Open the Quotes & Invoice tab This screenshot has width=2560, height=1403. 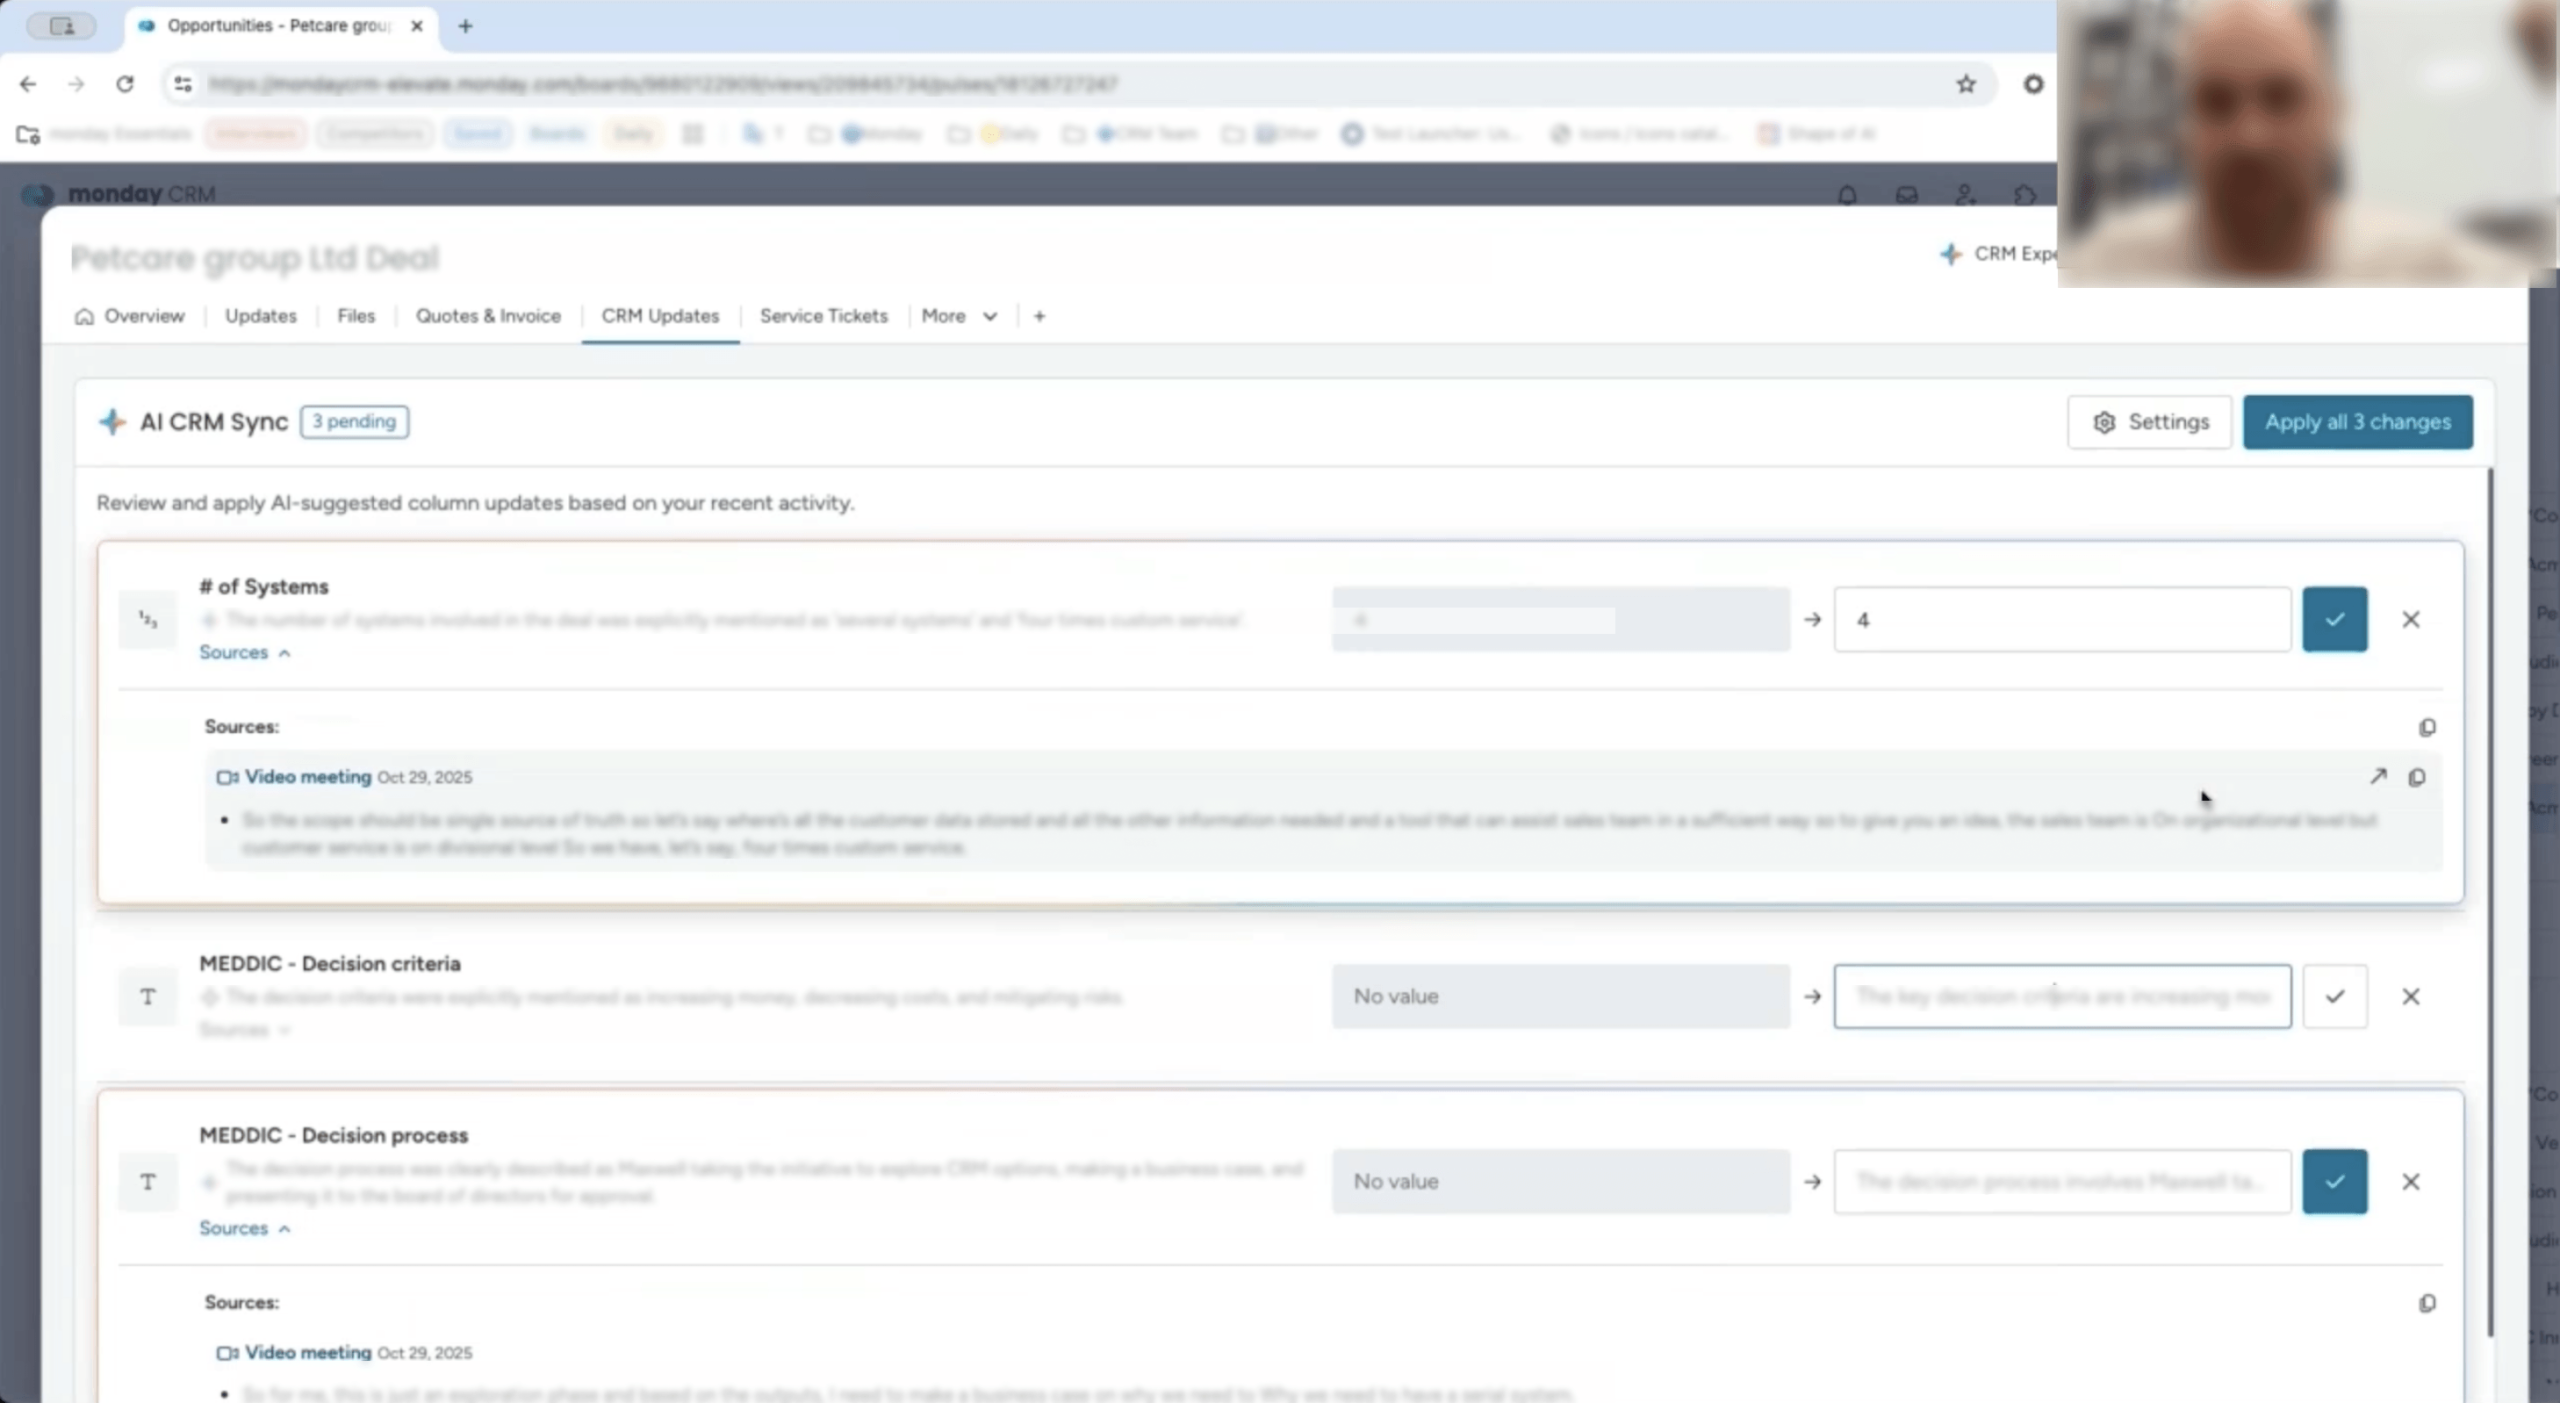point(488,316)
